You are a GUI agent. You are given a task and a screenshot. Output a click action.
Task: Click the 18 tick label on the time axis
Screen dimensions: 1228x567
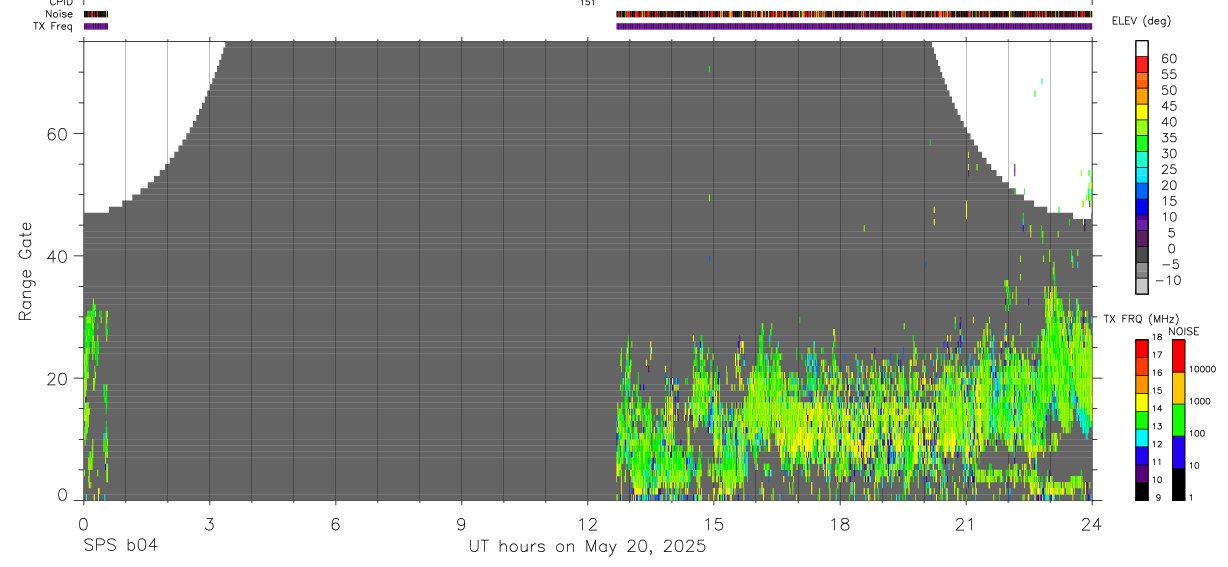click(839, 524)
